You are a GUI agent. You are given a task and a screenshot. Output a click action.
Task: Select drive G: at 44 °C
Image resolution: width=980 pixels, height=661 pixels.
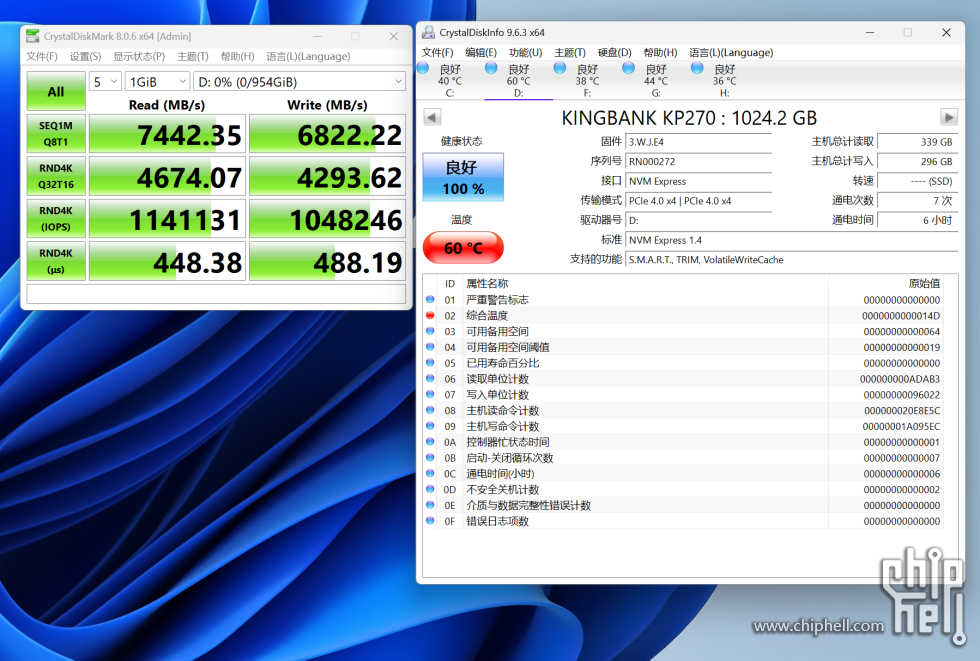pyautogui.click(x=656, y=81)
